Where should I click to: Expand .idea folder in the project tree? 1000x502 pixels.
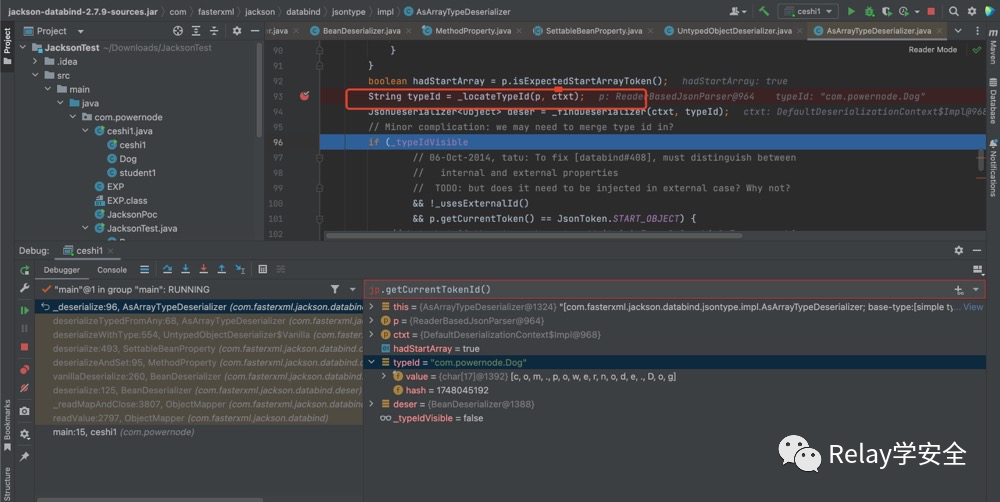pos(35,61)
